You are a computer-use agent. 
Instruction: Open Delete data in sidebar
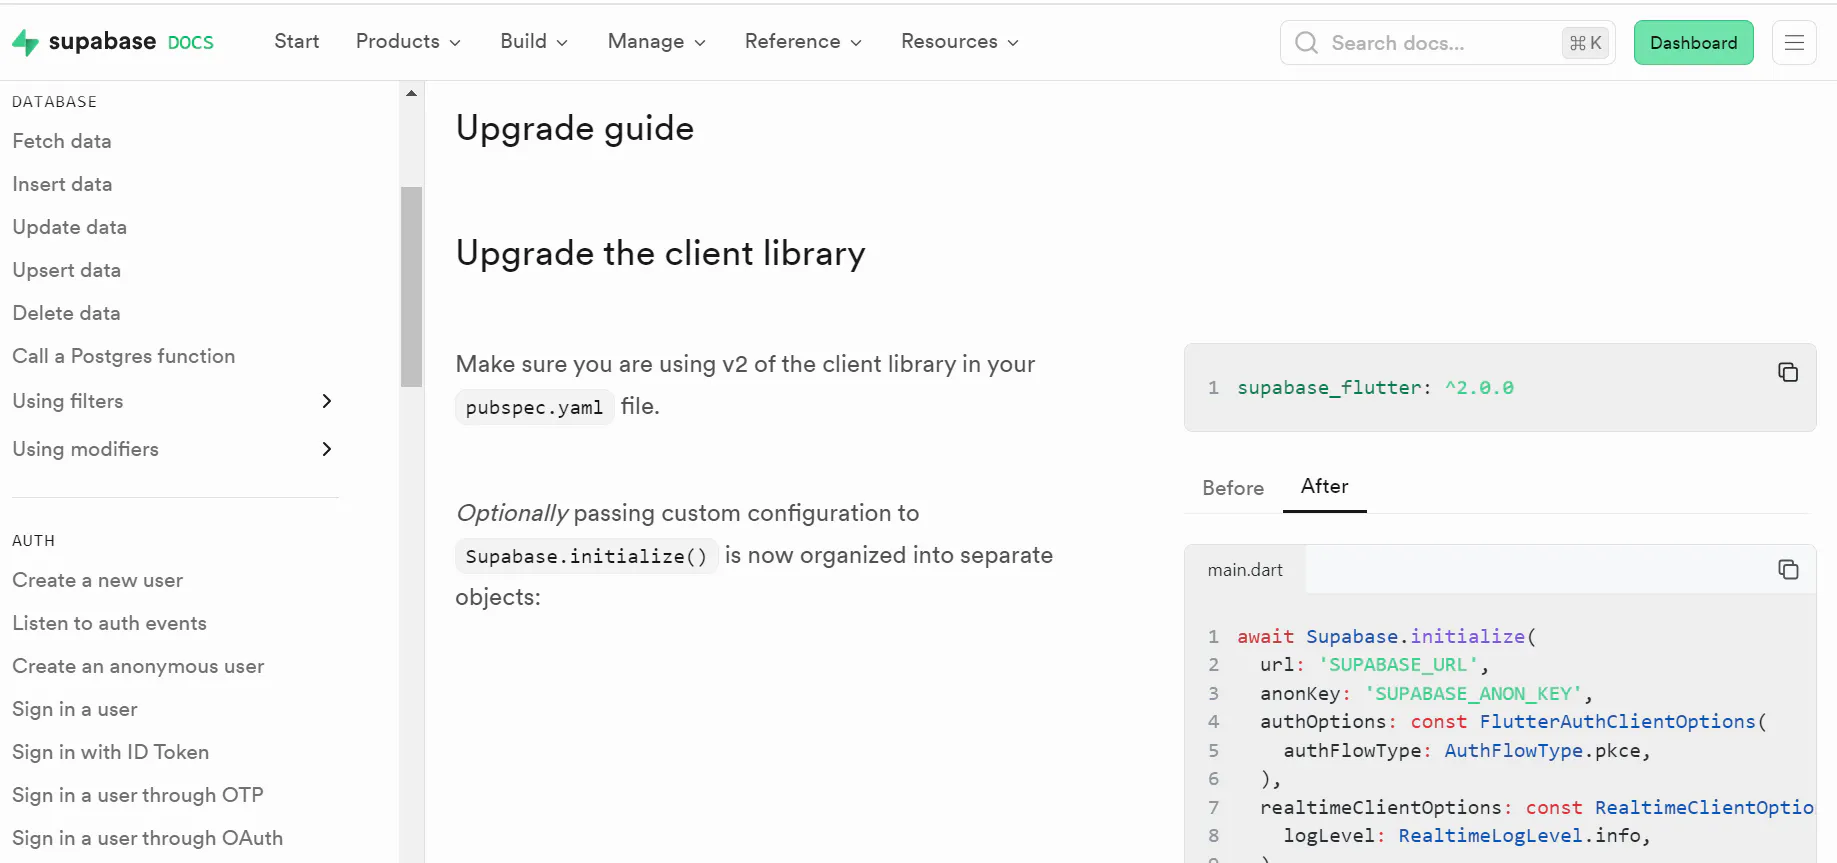click(66, 313)
